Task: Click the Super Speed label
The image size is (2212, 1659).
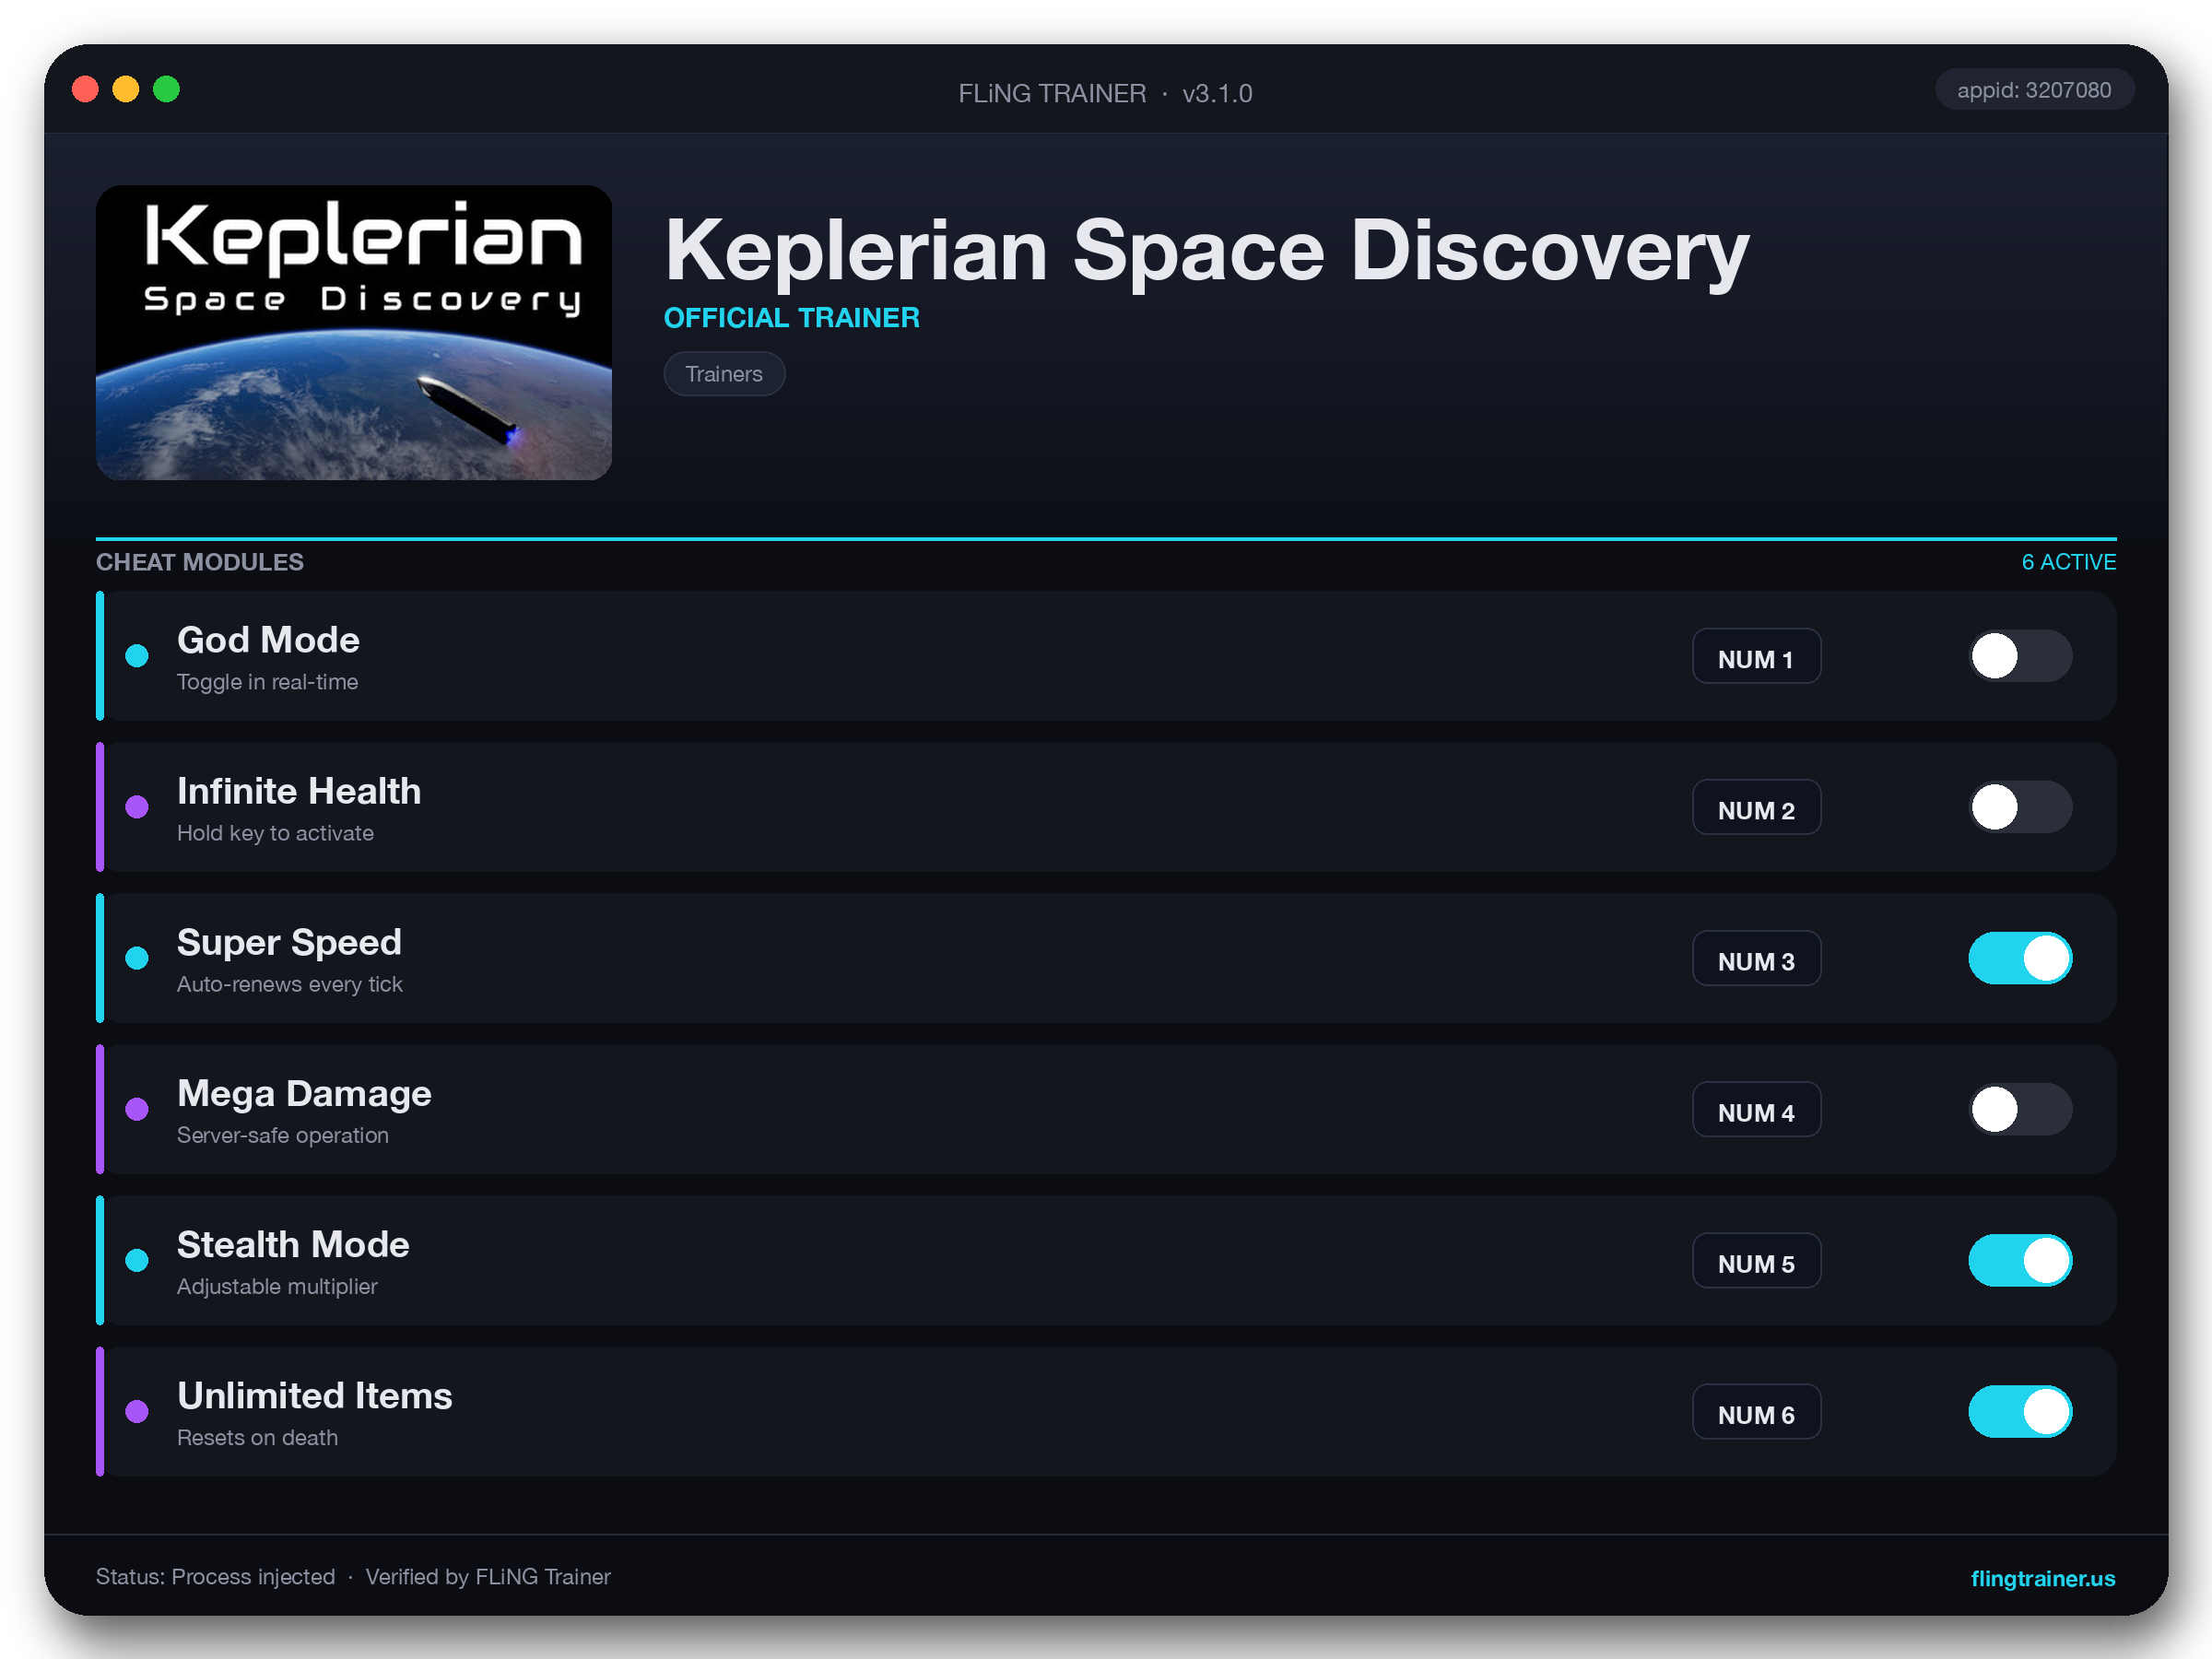Action: coord(289,943)
